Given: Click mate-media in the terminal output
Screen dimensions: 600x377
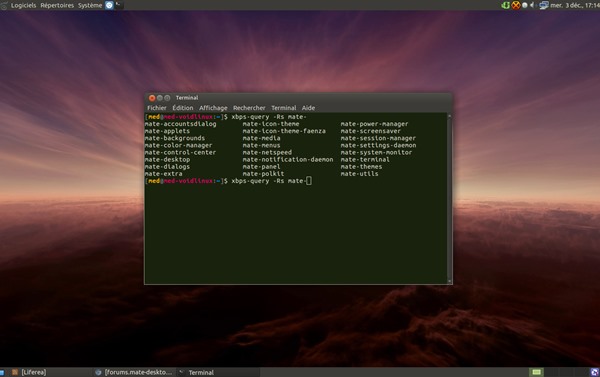Looking at the screenshot, I should click(x=261, y=138).
